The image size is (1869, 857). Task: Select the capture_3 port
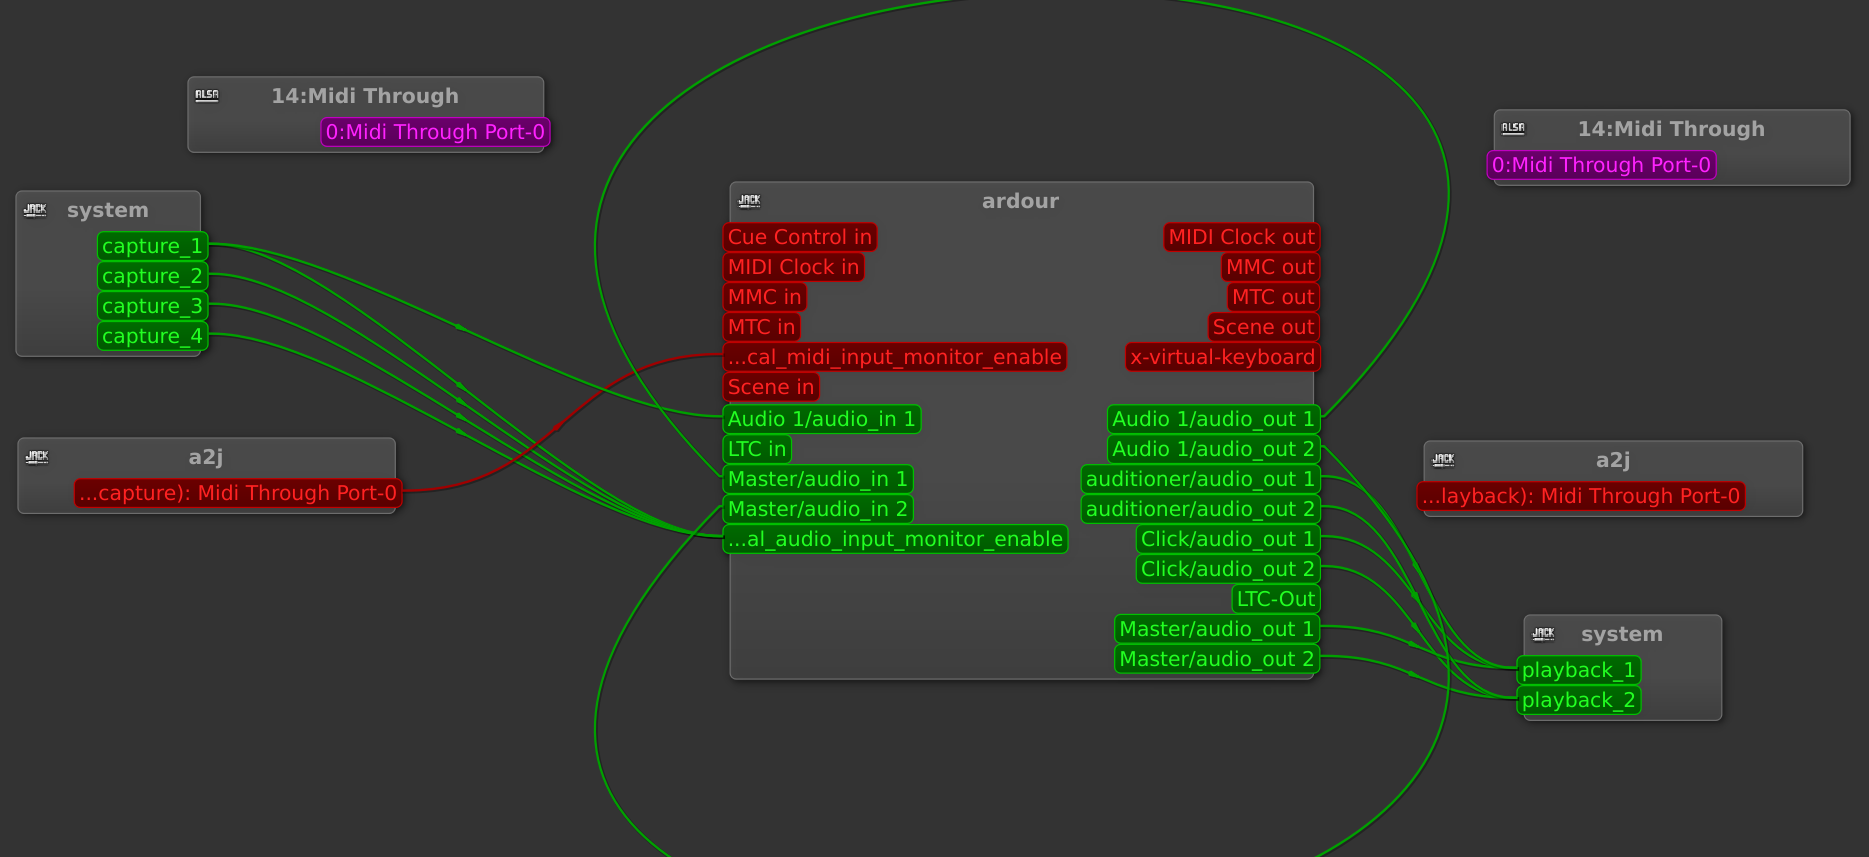click(x=153, y=306)
